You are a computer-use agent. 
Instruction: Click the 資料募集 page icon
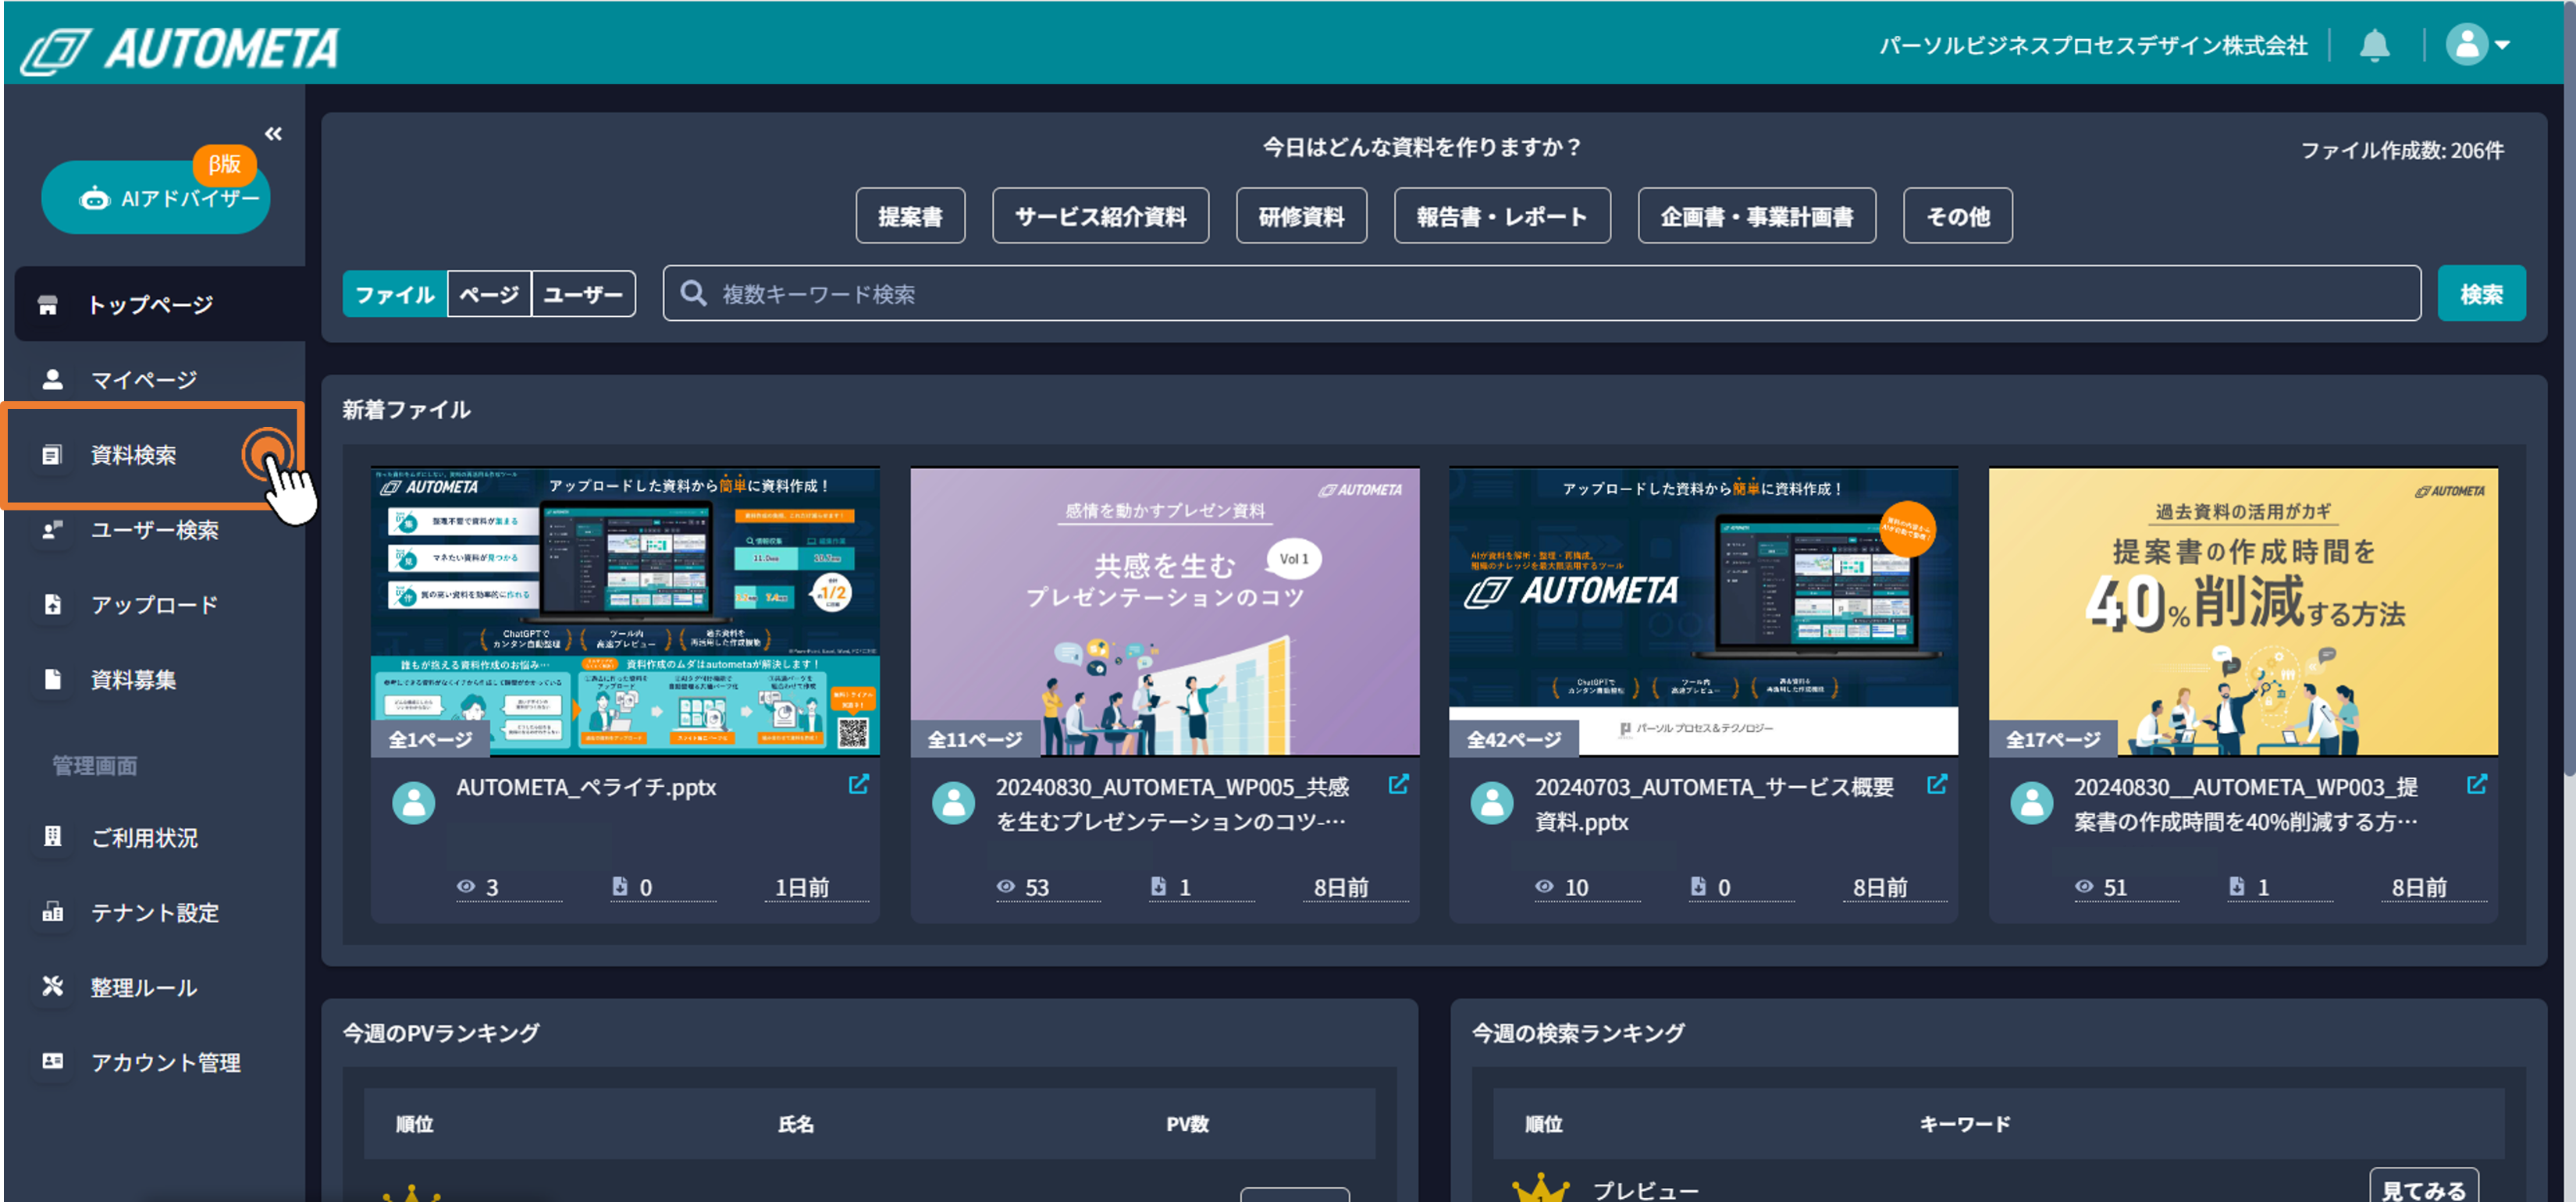(x=52, y=680)
